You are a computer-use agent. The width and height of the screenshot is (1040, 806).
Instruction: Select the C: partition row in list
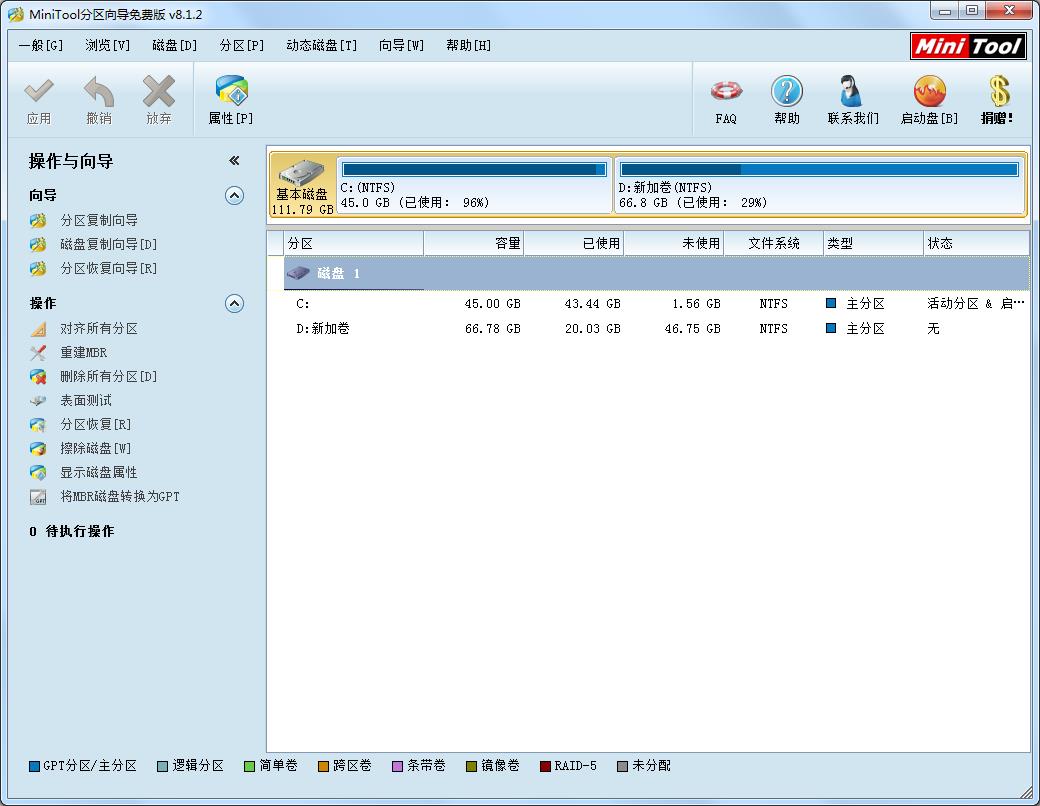(x=656, y=304)
